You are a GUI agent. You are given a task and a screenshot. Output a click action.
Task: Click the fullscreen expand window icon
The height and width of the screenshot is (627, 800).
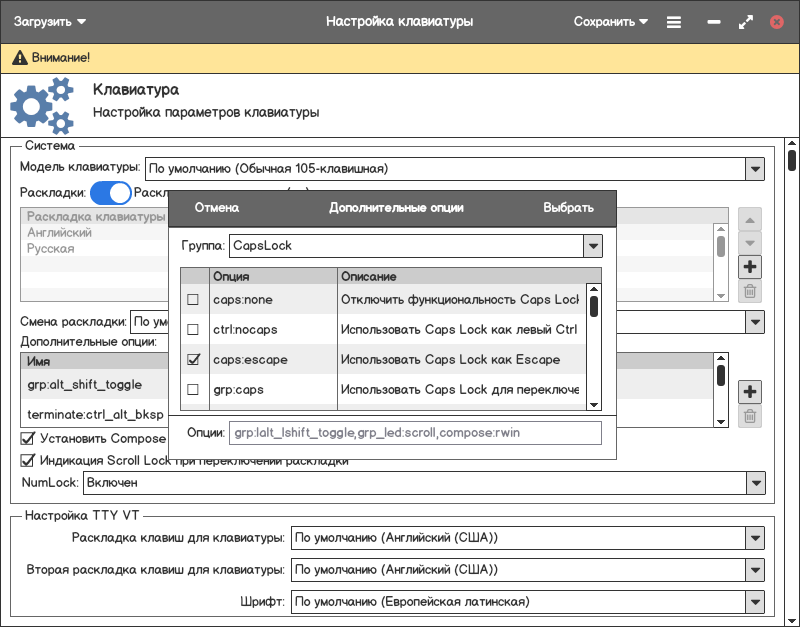(745, 21)
